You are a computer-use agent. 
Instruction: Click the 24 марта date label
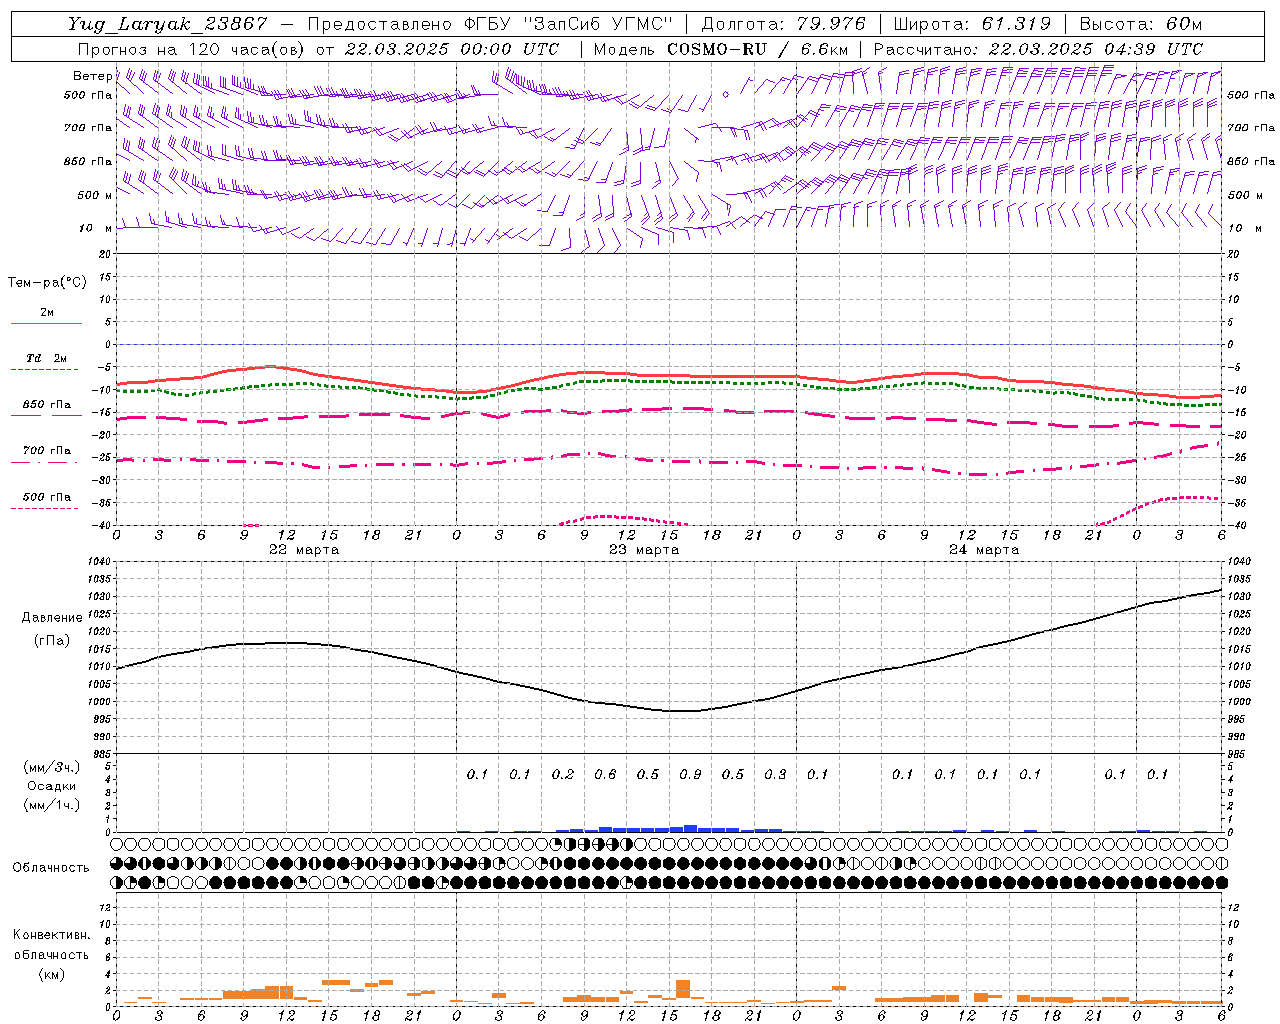[x=984, y=550]
